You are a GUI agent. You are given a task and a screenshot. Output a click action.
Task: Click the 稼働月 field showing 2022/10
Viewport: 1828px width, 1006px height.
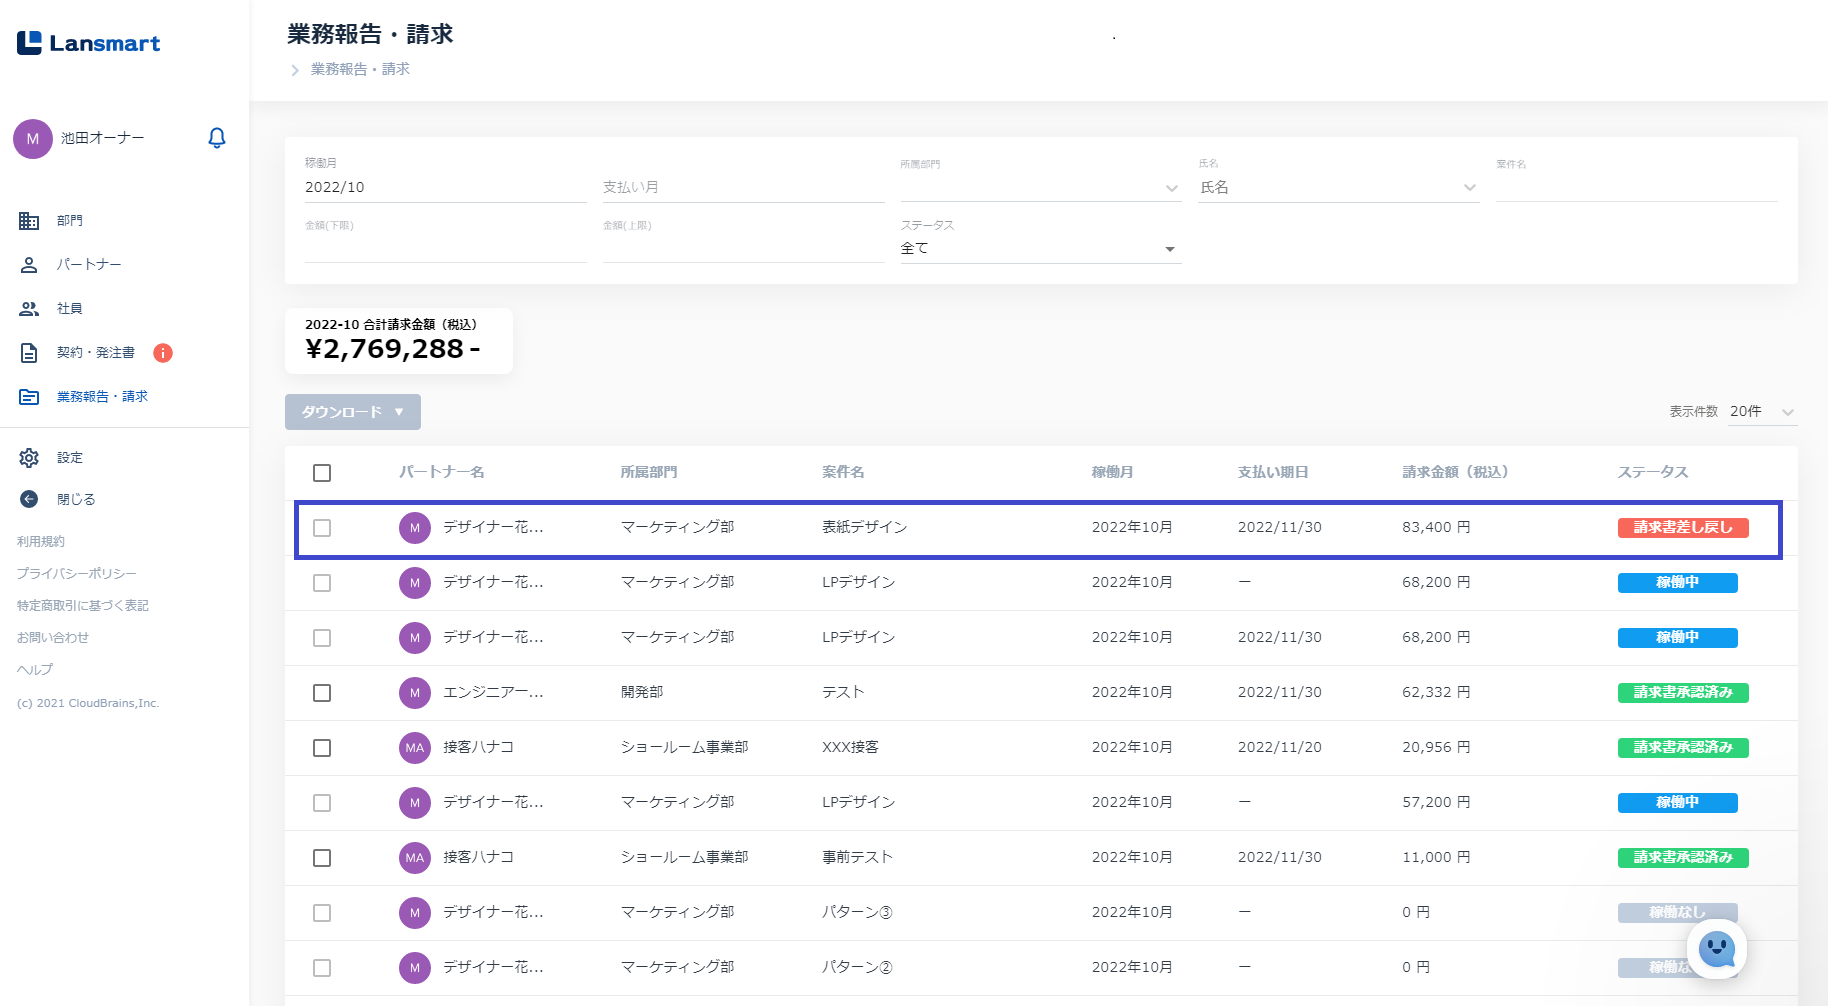444,188
